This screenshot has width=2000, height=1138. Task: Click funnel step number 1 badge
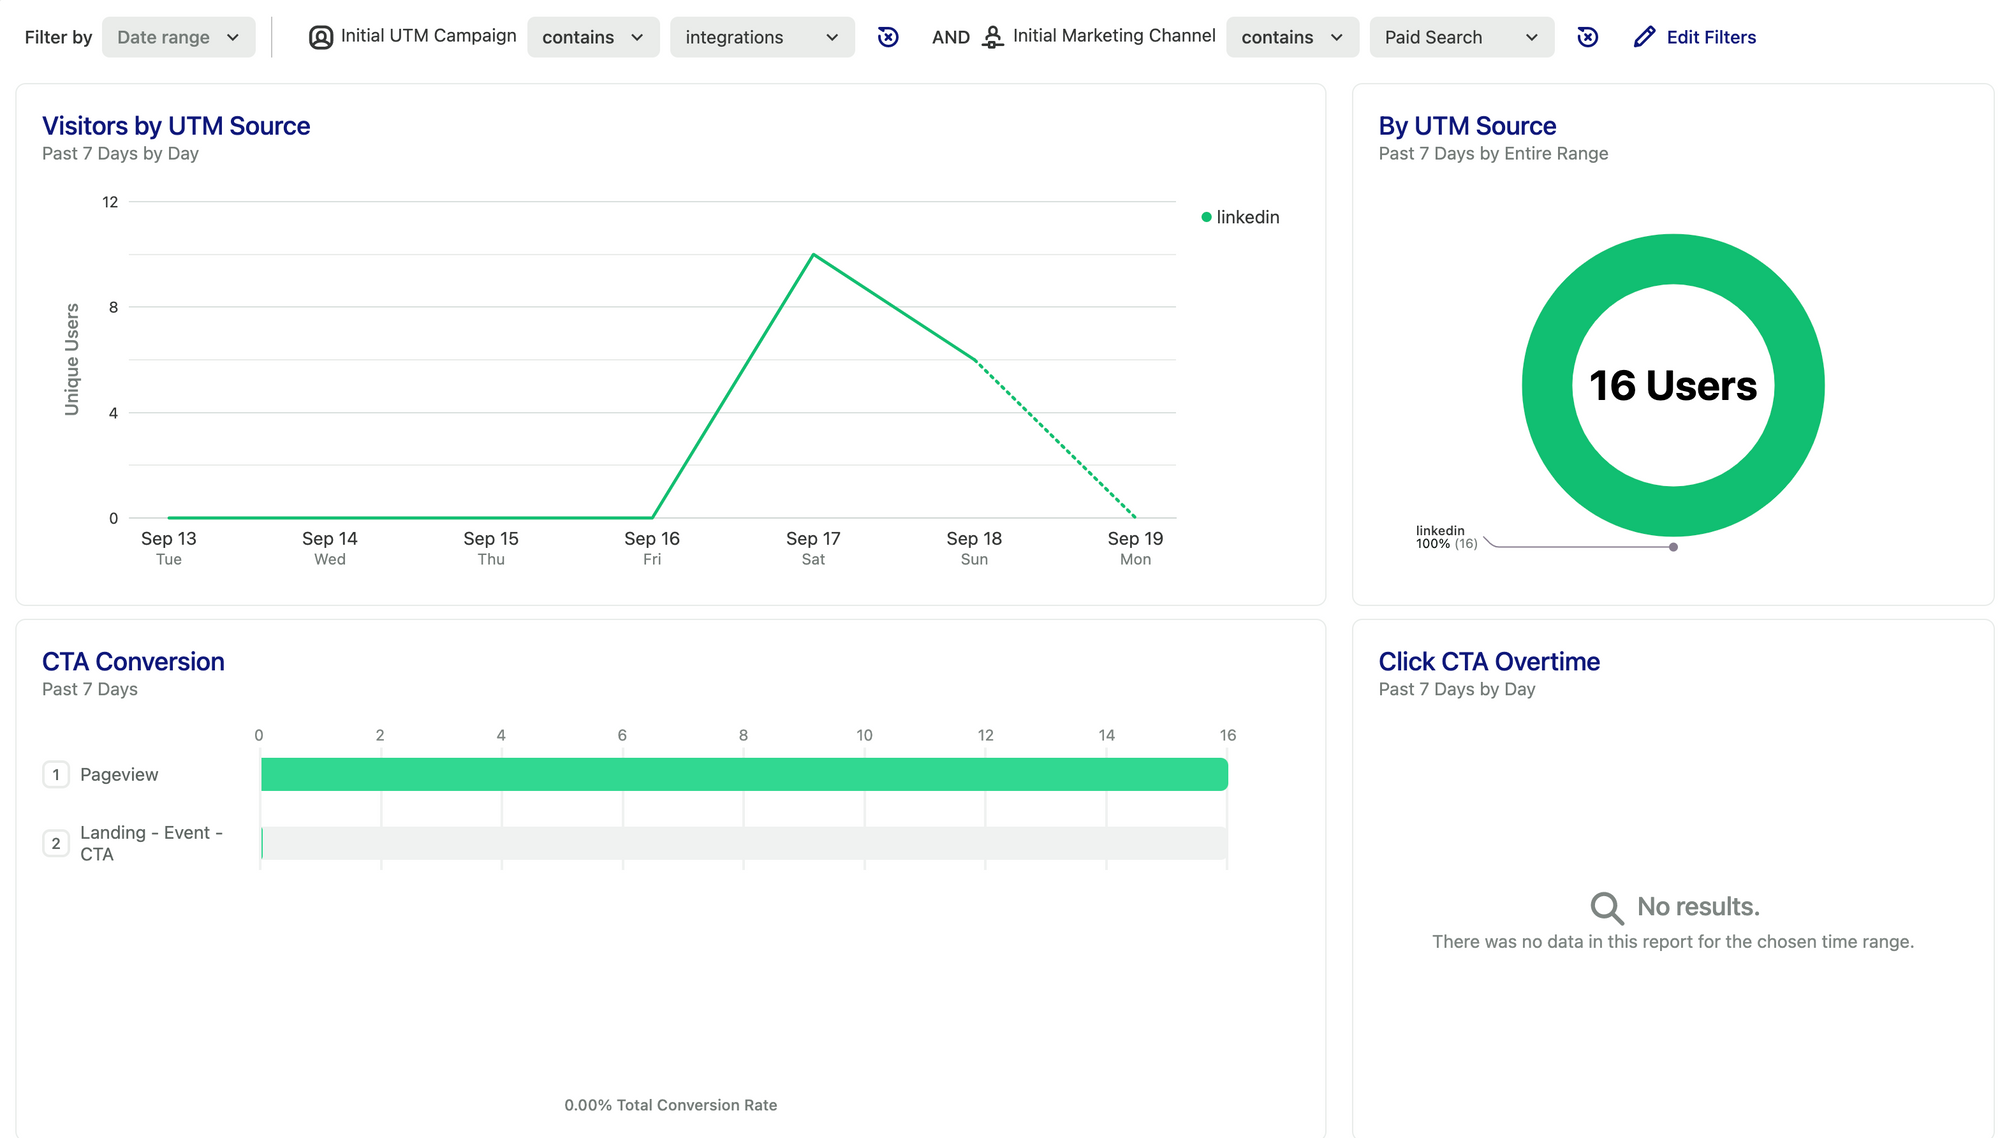coord(56,775)
